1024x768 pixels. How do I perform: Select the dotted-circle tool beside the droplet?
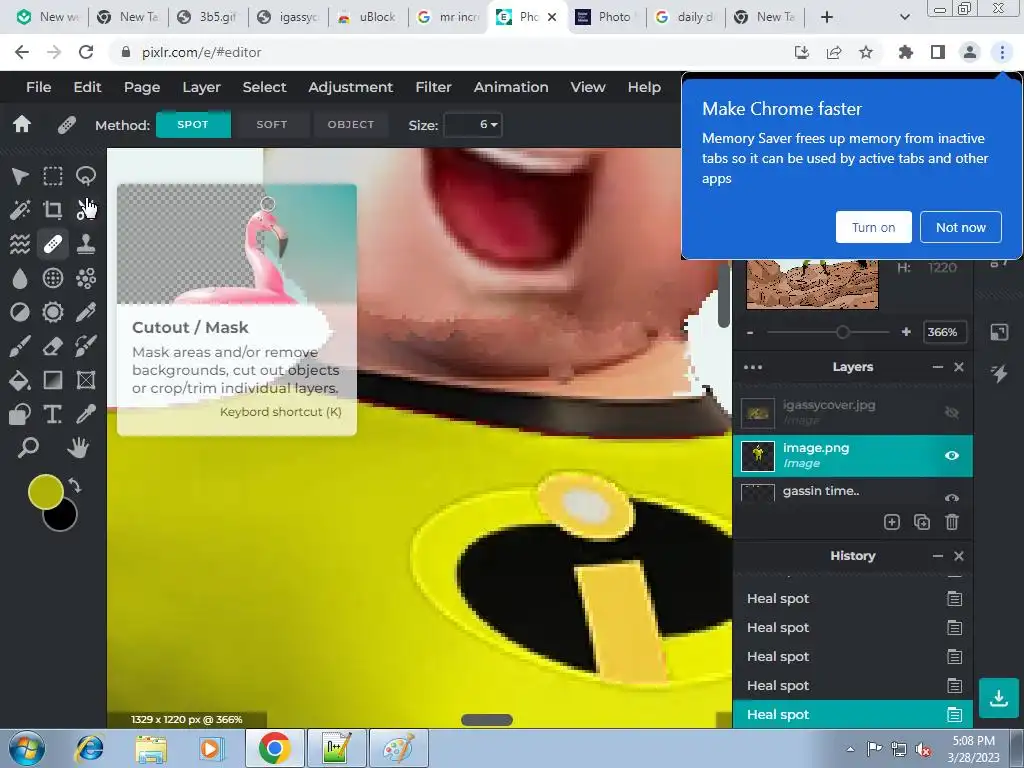click(53, 278)
